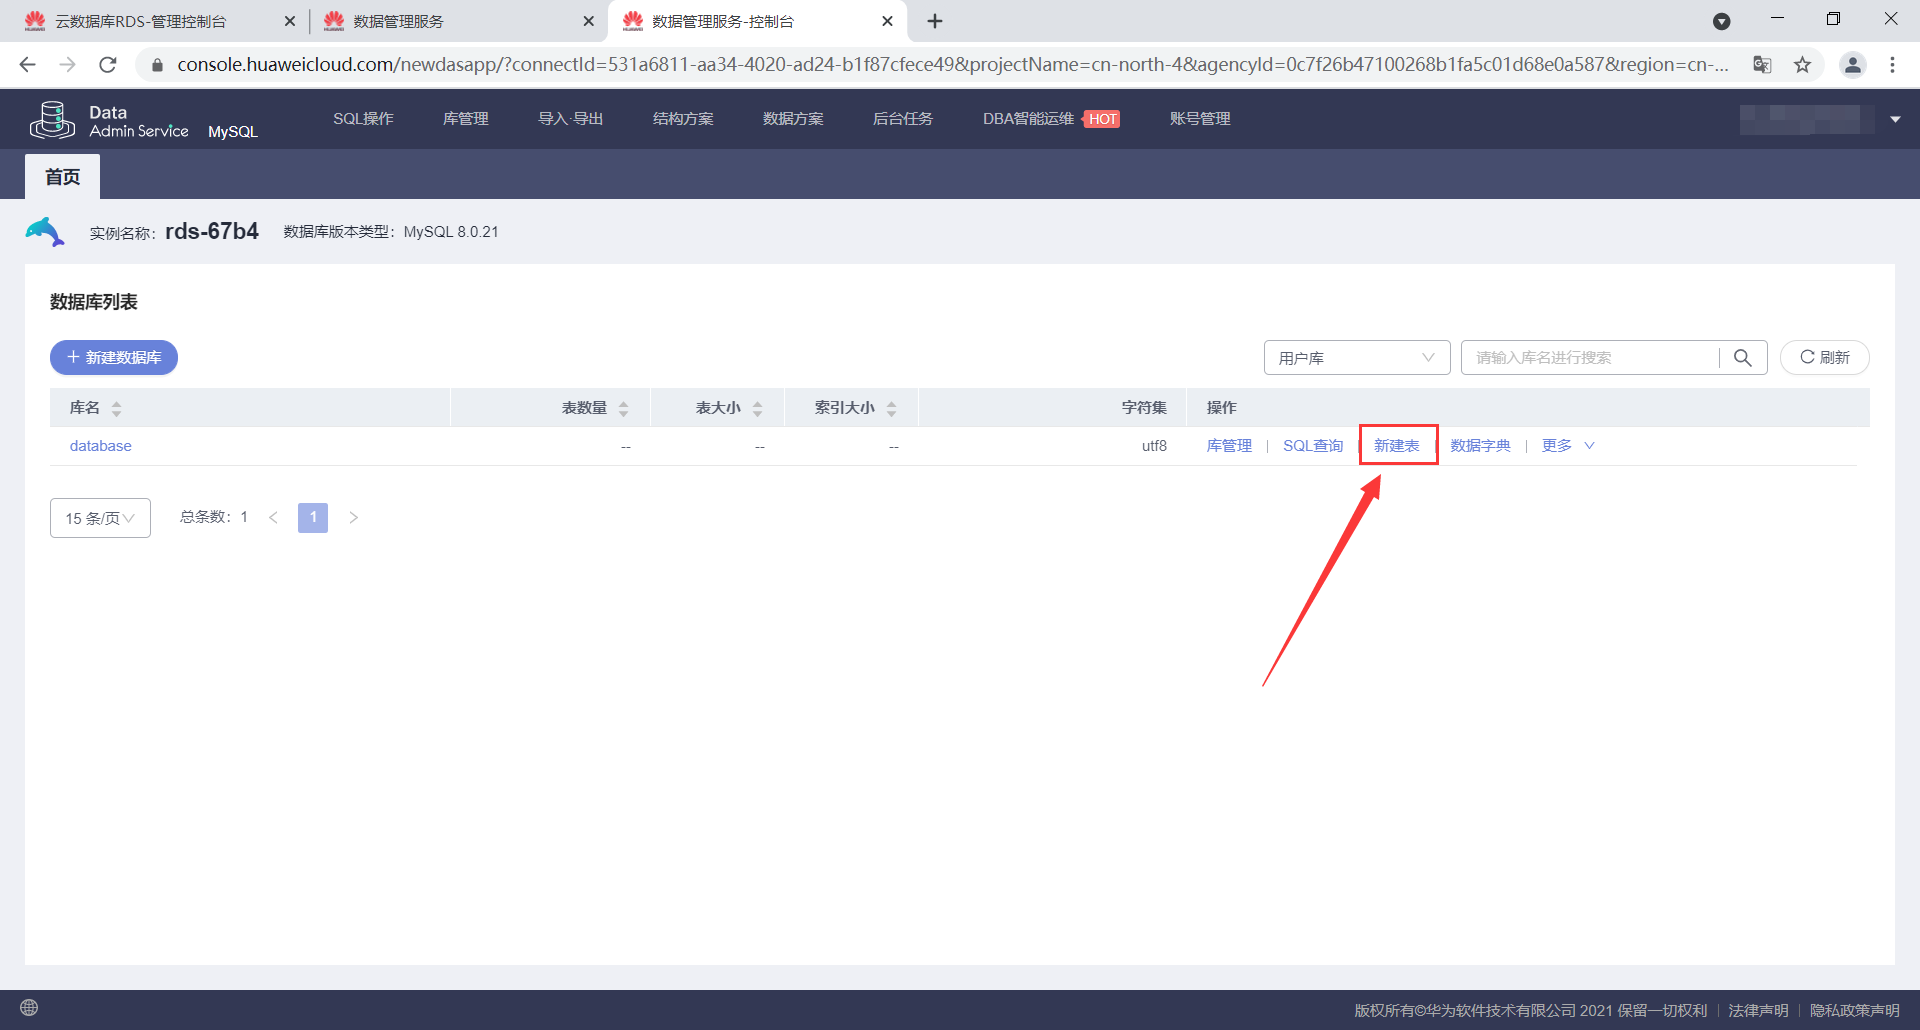Click the 刷新 refresh button
This screenshot has width=1920, height=1030.
[1825, 358]
